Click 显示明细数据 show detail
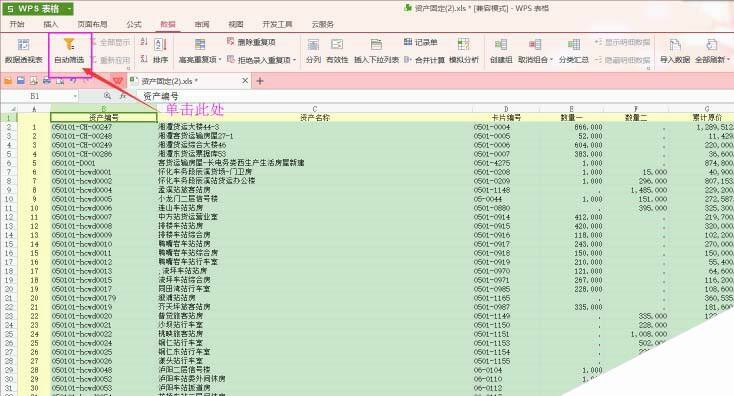 click(x=622, y=42)
